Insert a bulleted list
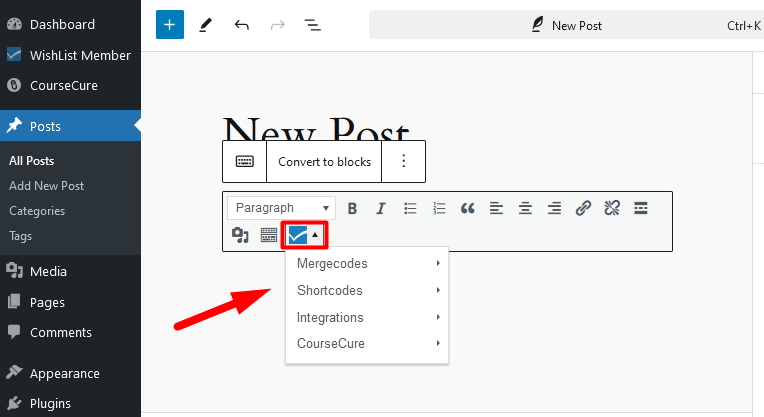This screenshot has width=764, height=417. (410, 208)
